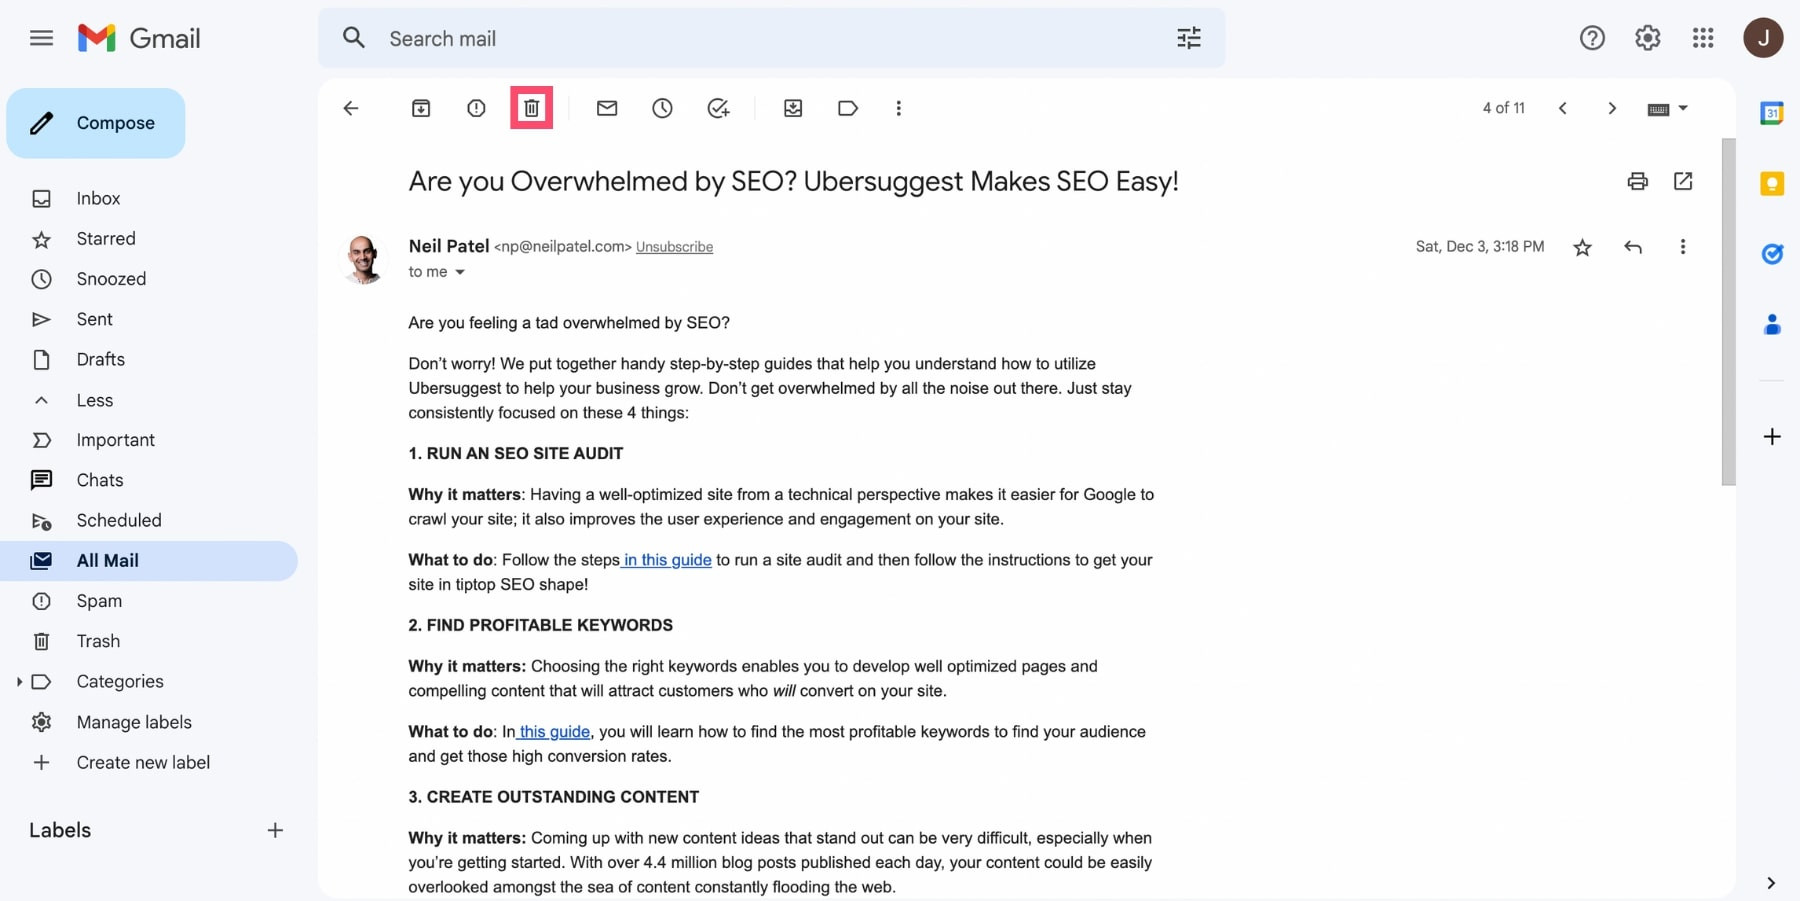Open the main menu hamburger icon
The width and height of the screenshot is (1800, 901).
click(x=41, y=38)
